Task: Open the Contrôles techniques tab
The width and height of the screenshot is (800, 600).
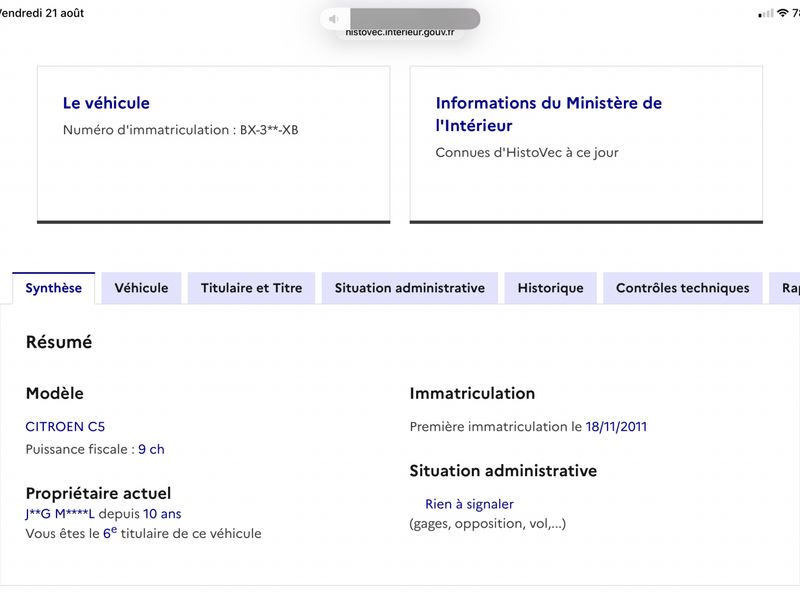Action: tap(683, 288)
